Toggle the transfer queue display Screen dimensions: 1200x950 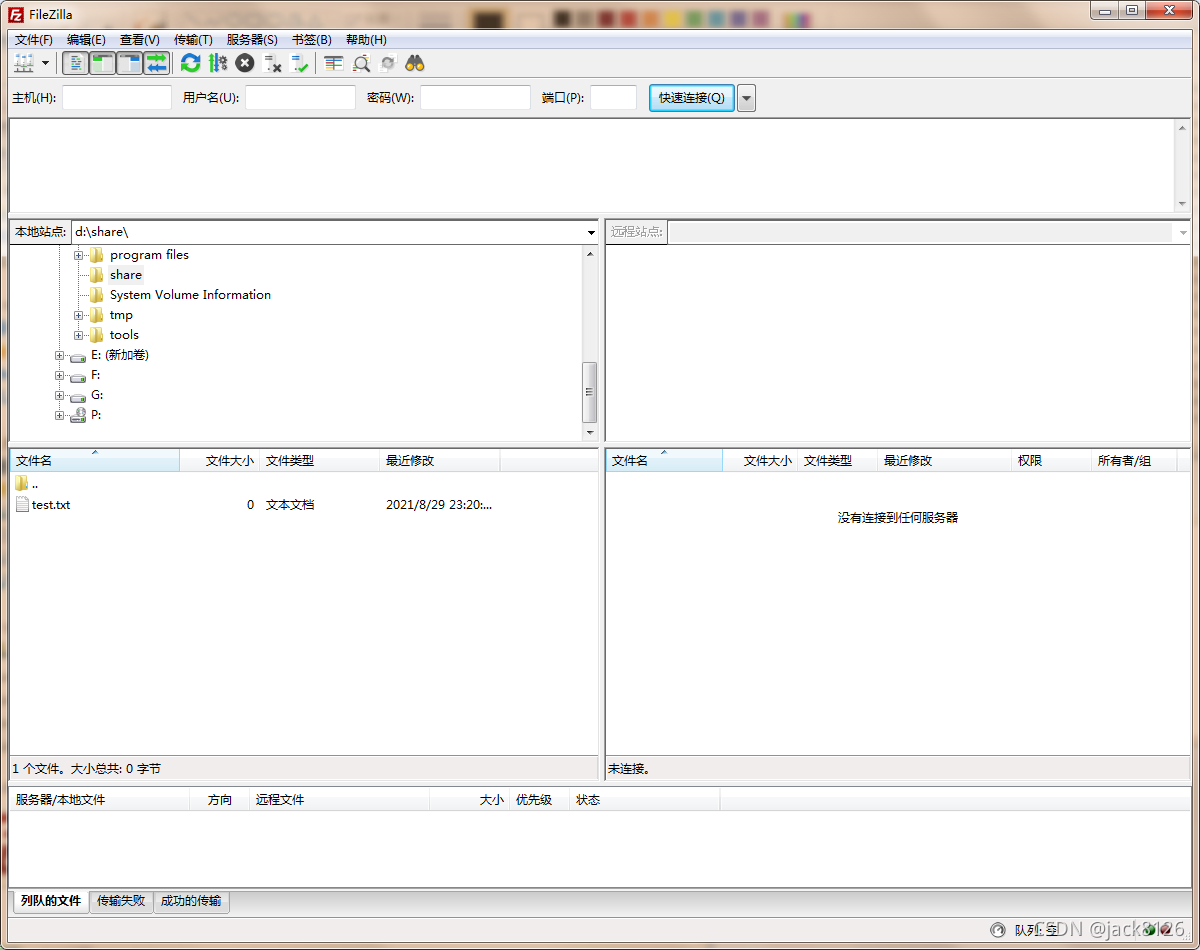[156, 63]
